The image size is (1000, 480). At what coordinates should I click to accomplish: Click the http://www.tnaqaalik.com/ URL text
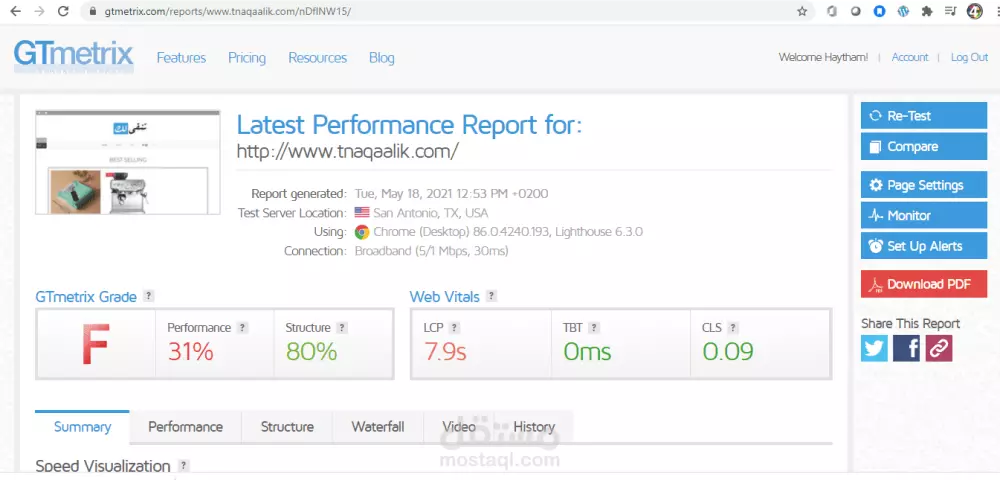point(348,152)
